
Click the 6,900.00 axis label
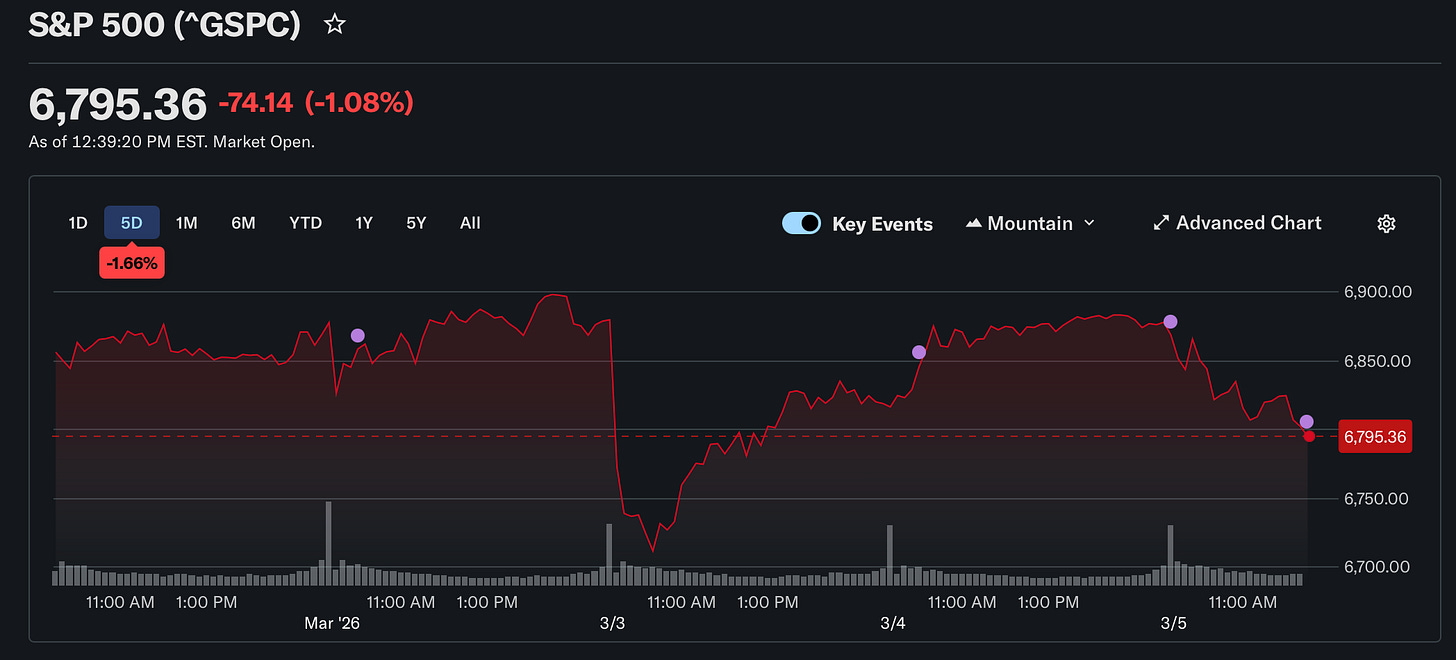click(1377, 292)
